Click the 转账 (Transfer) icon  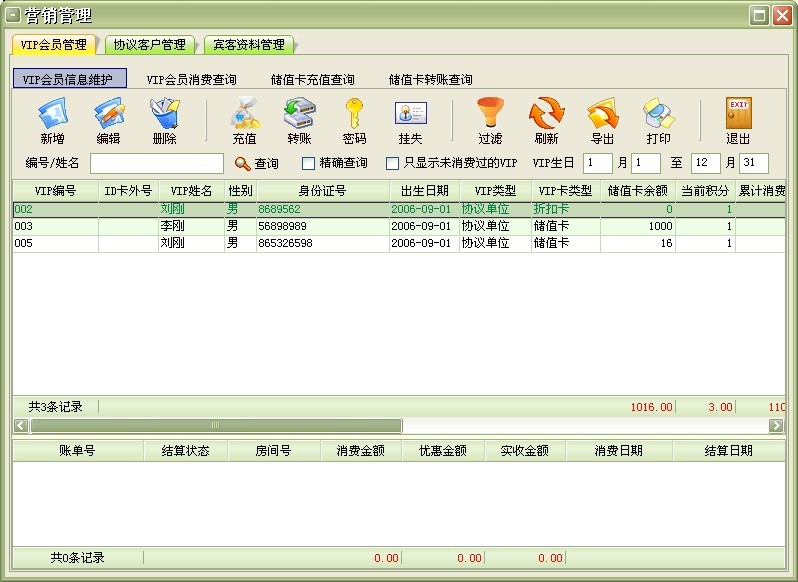tap(299, 113)
